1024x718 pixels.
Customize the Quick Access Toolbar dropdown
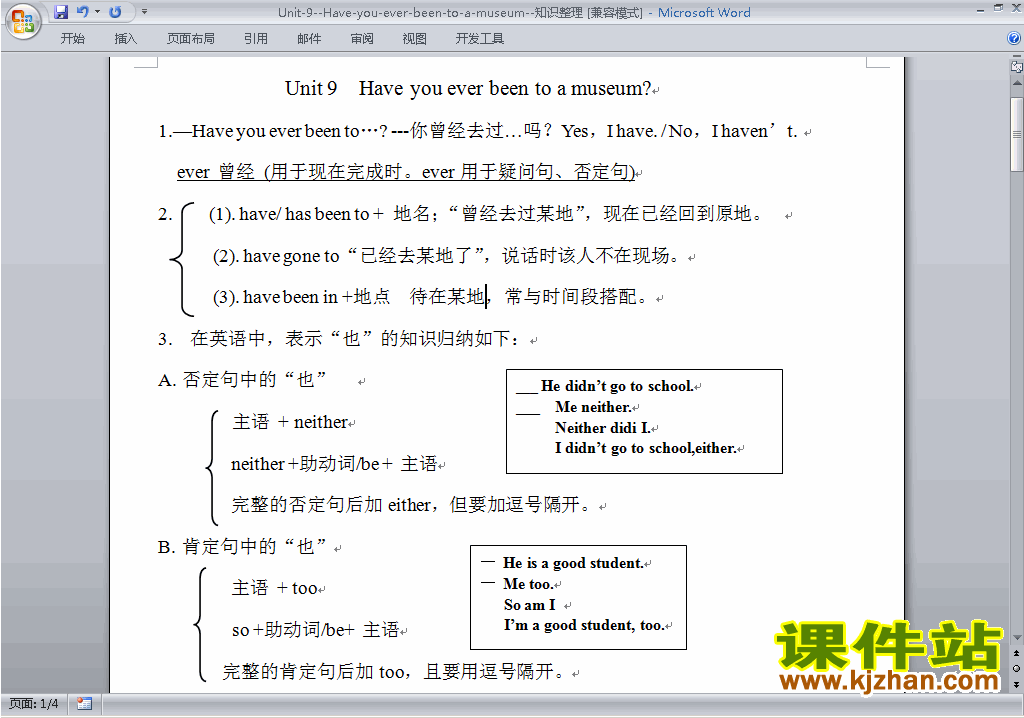click(x=144, y=12)
